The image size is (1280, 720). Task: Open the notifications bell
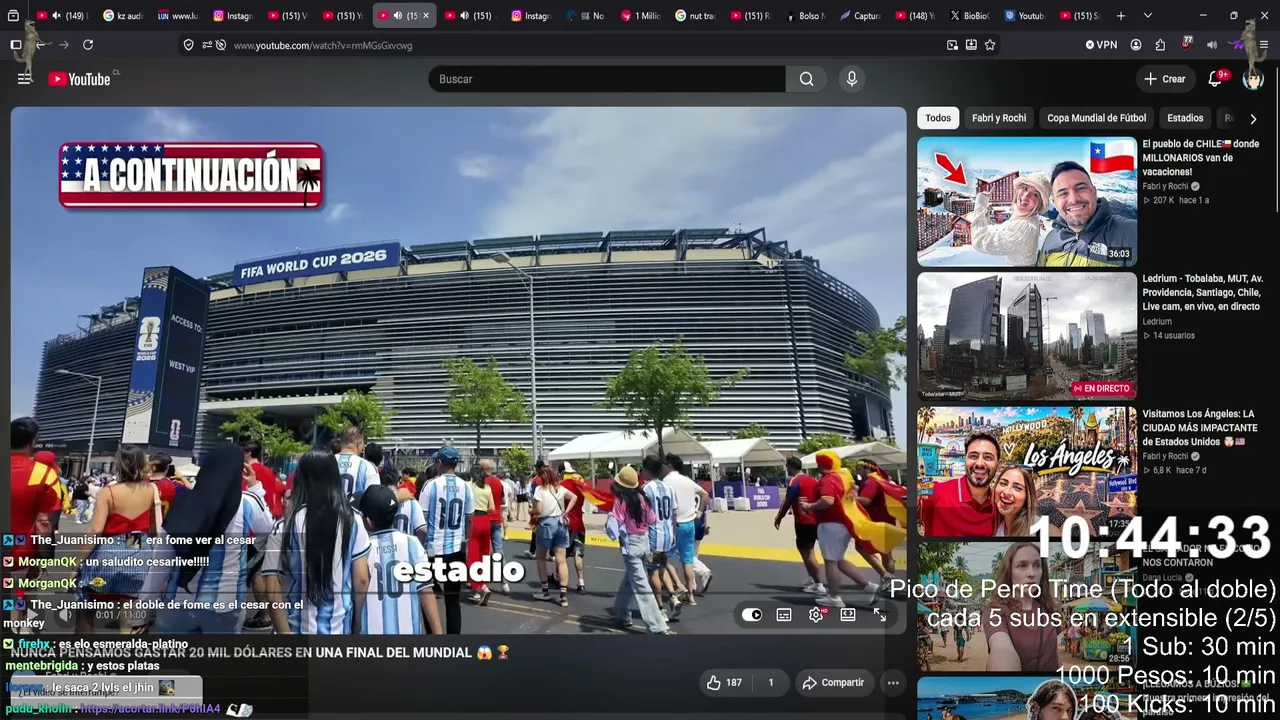point(1216,79)
